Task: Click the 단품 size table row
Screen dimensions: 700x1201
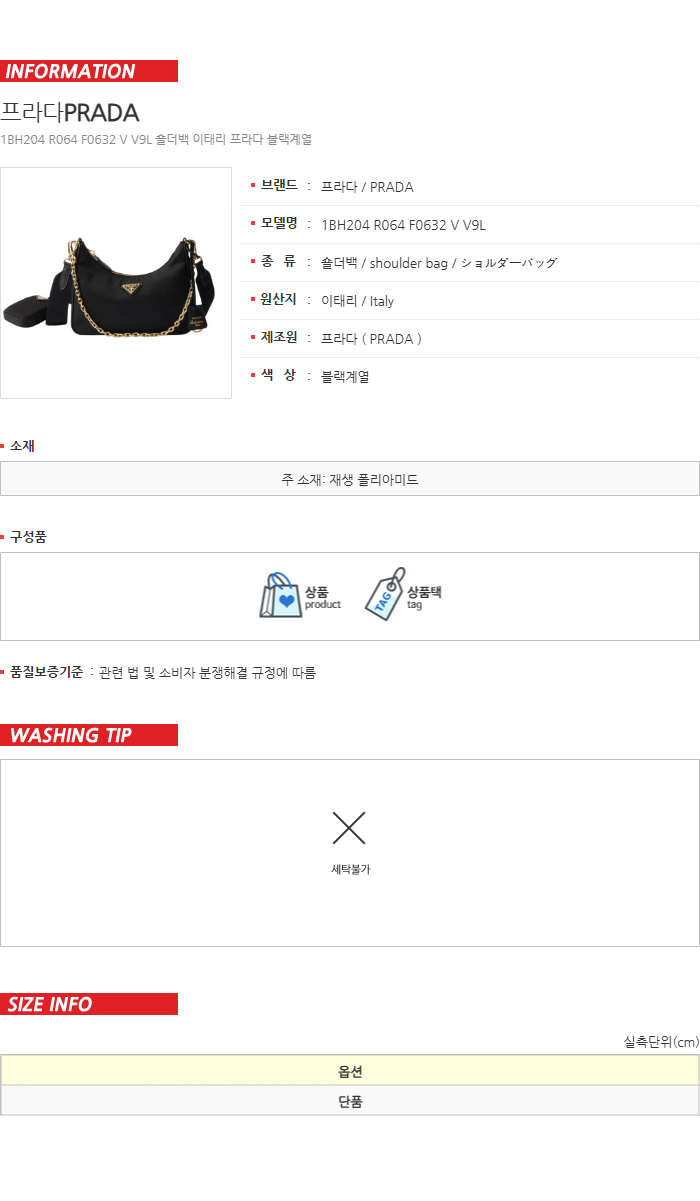Action: (350, 1101)
